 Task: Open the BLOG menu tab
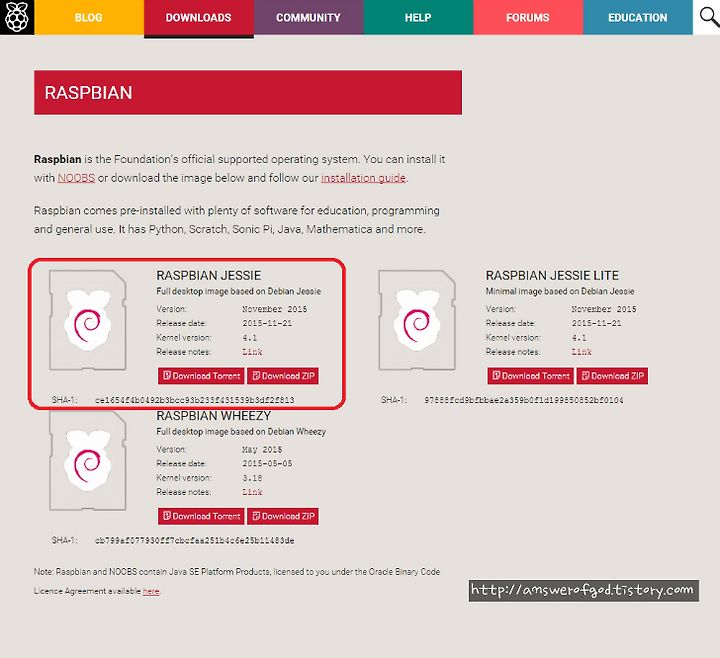click(89, 17)
